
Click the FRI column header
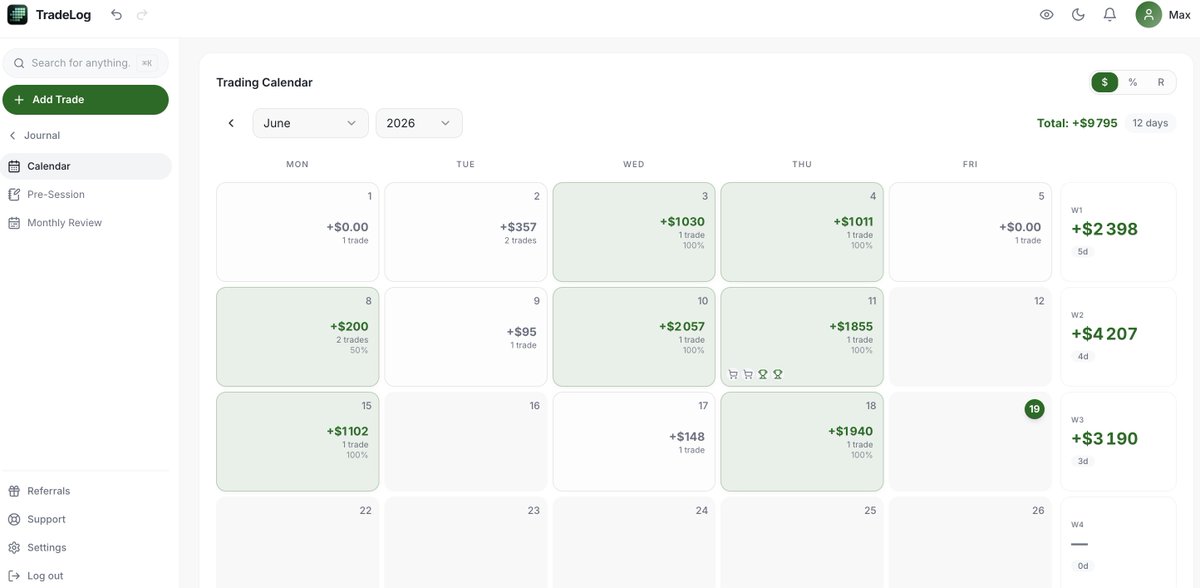tap(970, 164)
